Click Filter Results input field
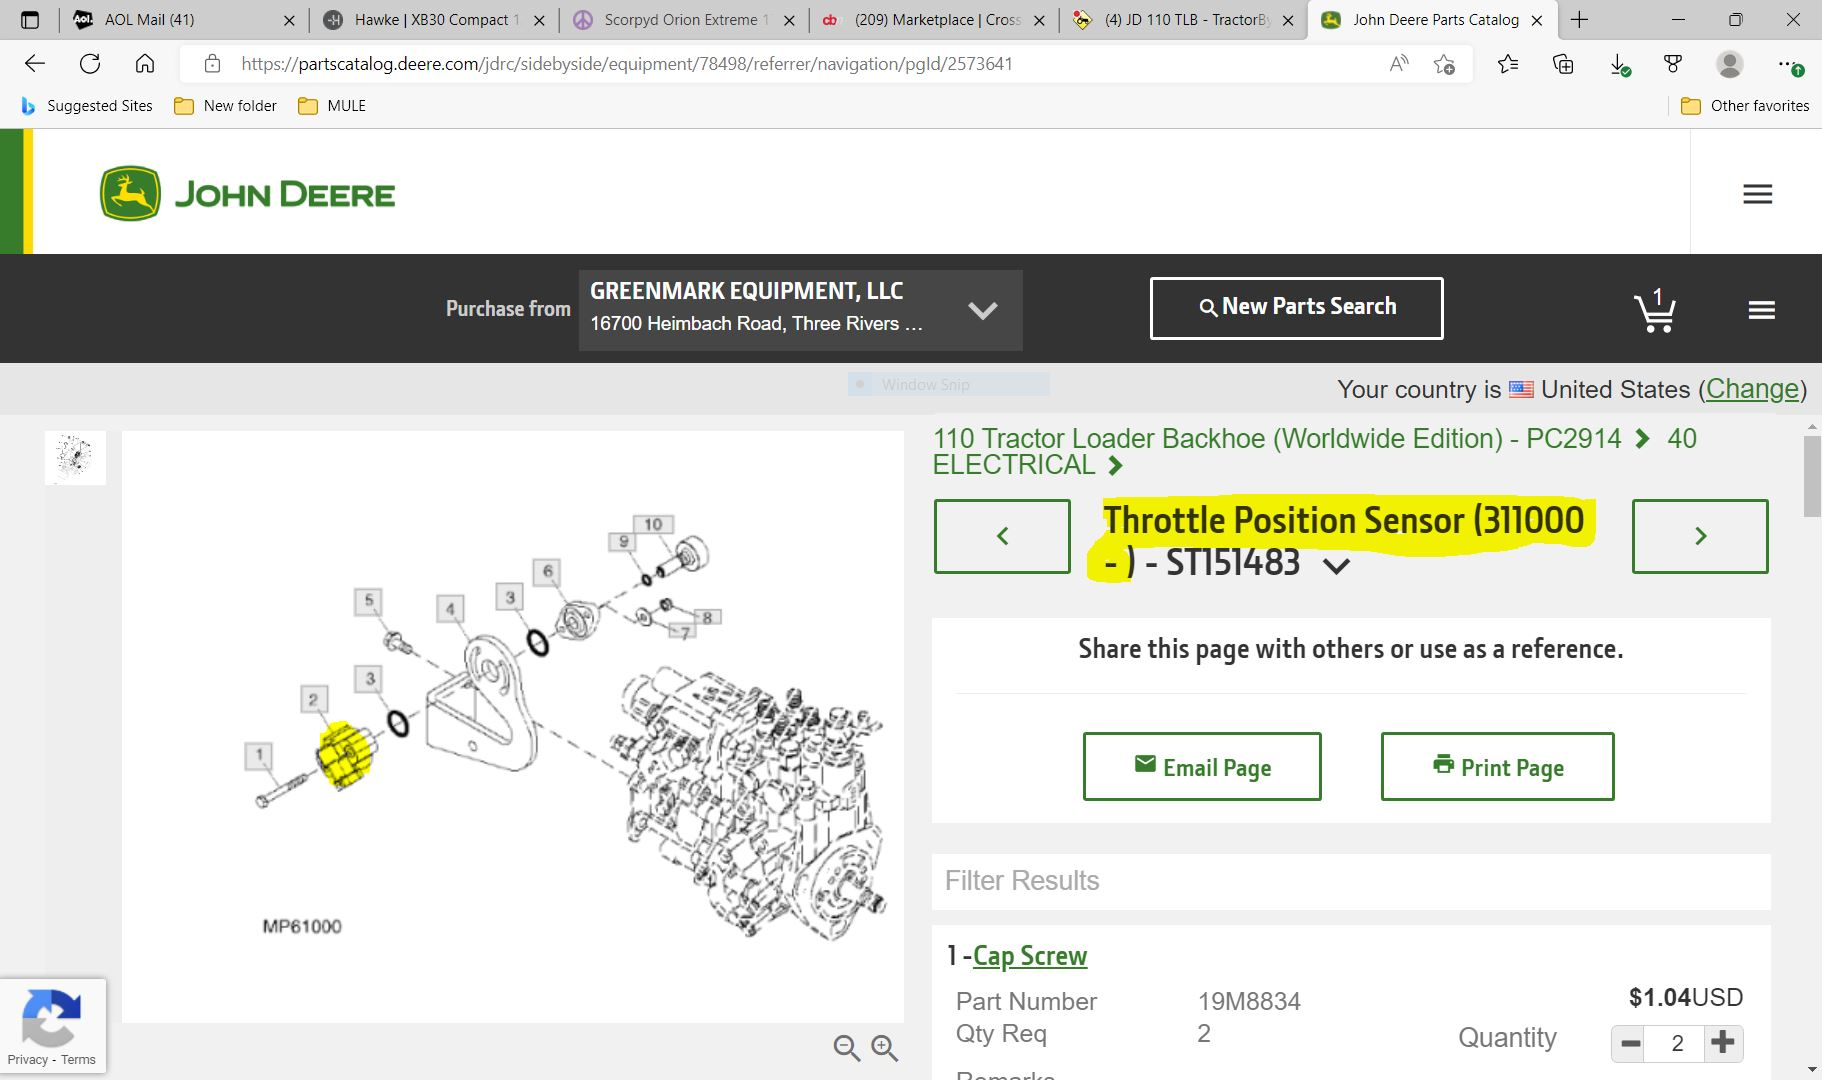Screen dimensions: 1822x1080 1351,881
